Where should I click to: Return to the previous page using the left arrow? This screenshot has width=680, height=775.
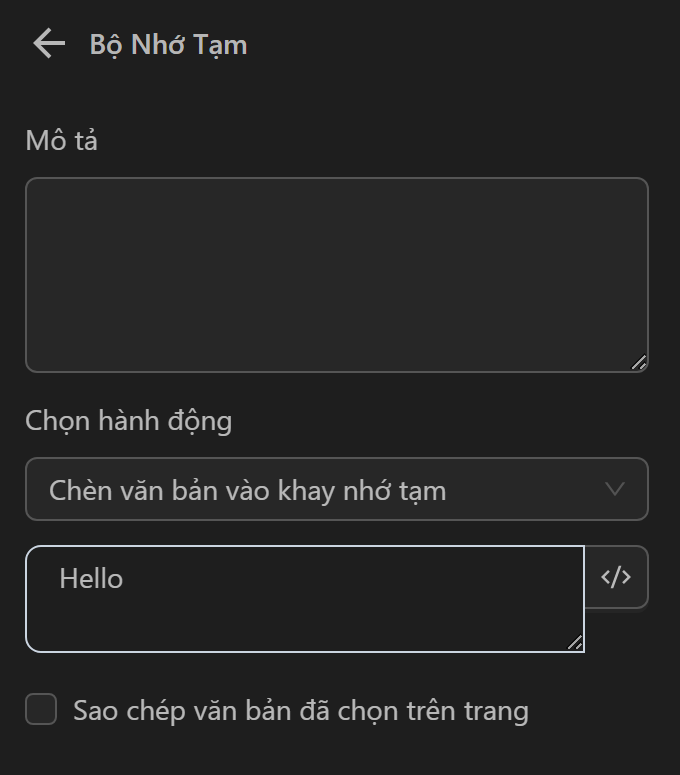coord(48,44)
